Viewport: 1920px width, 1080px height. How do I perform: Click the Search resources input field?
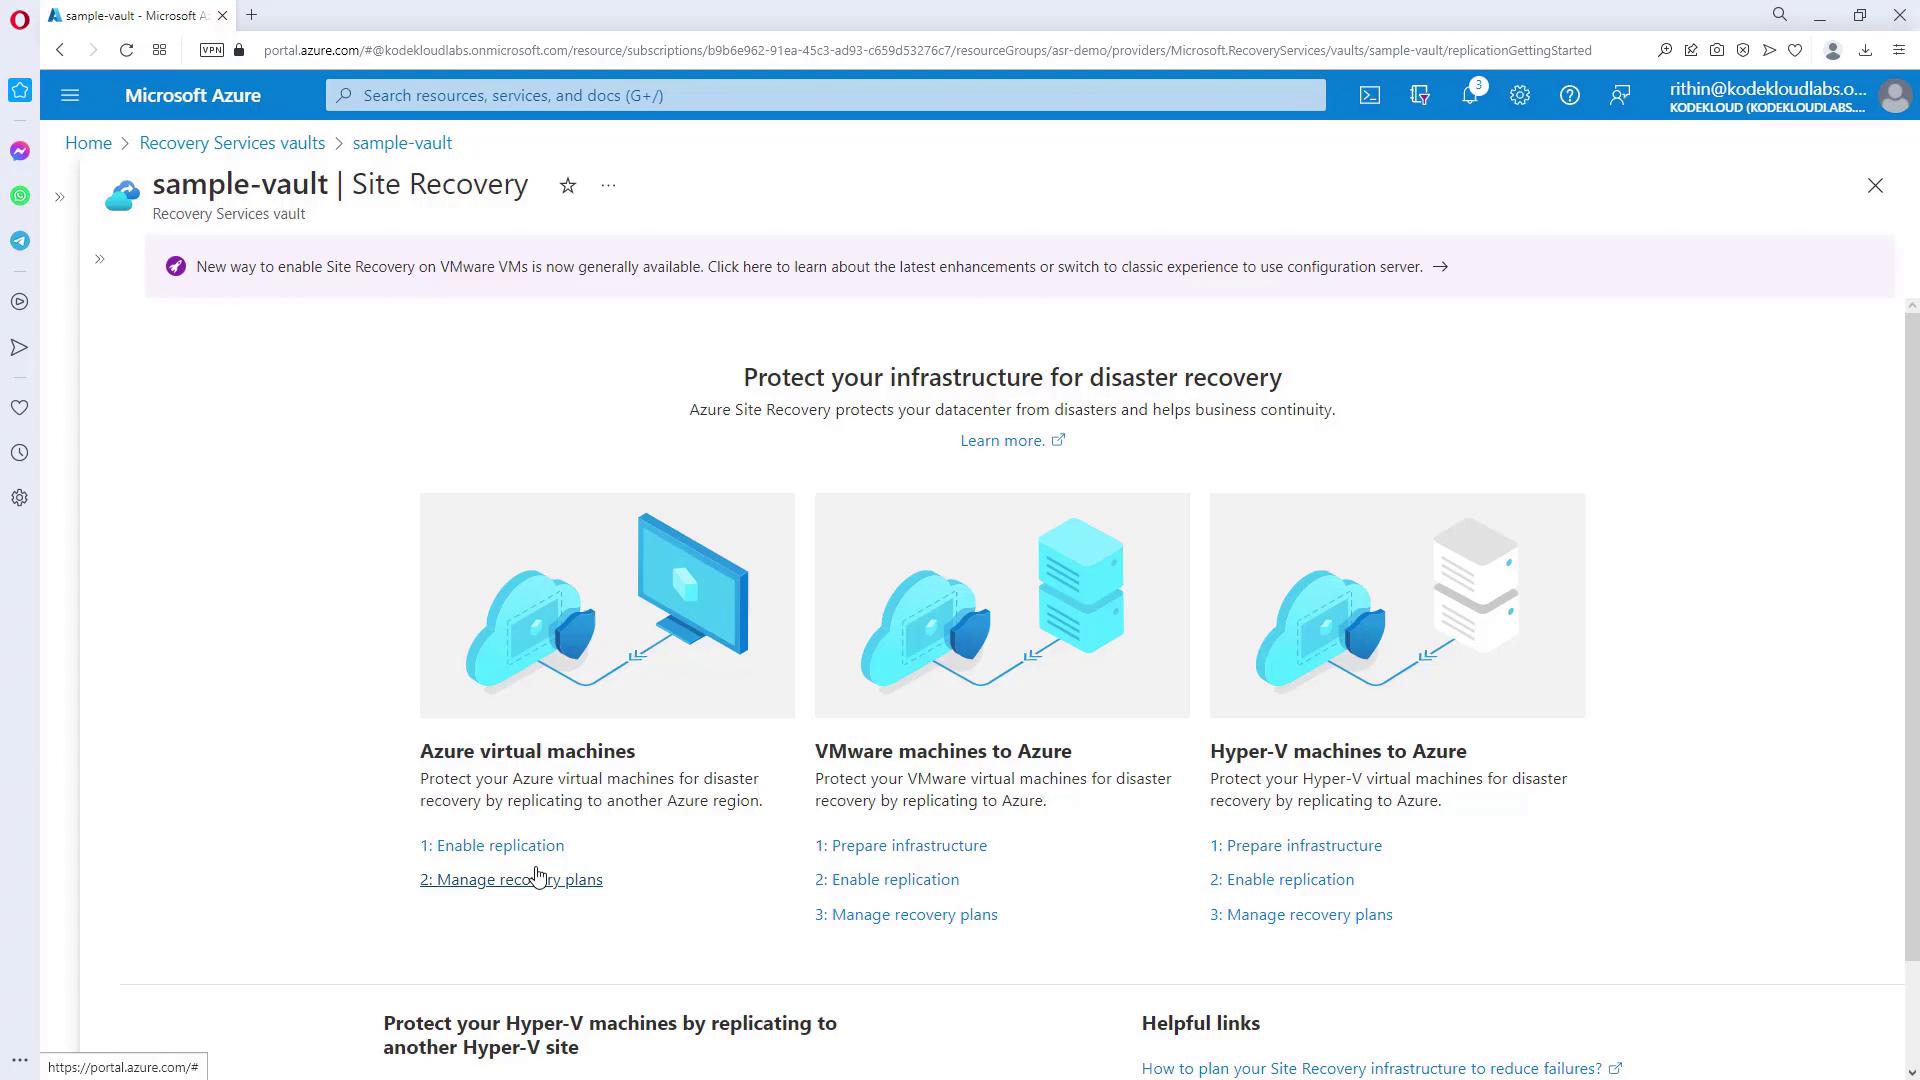pos(825,95)
